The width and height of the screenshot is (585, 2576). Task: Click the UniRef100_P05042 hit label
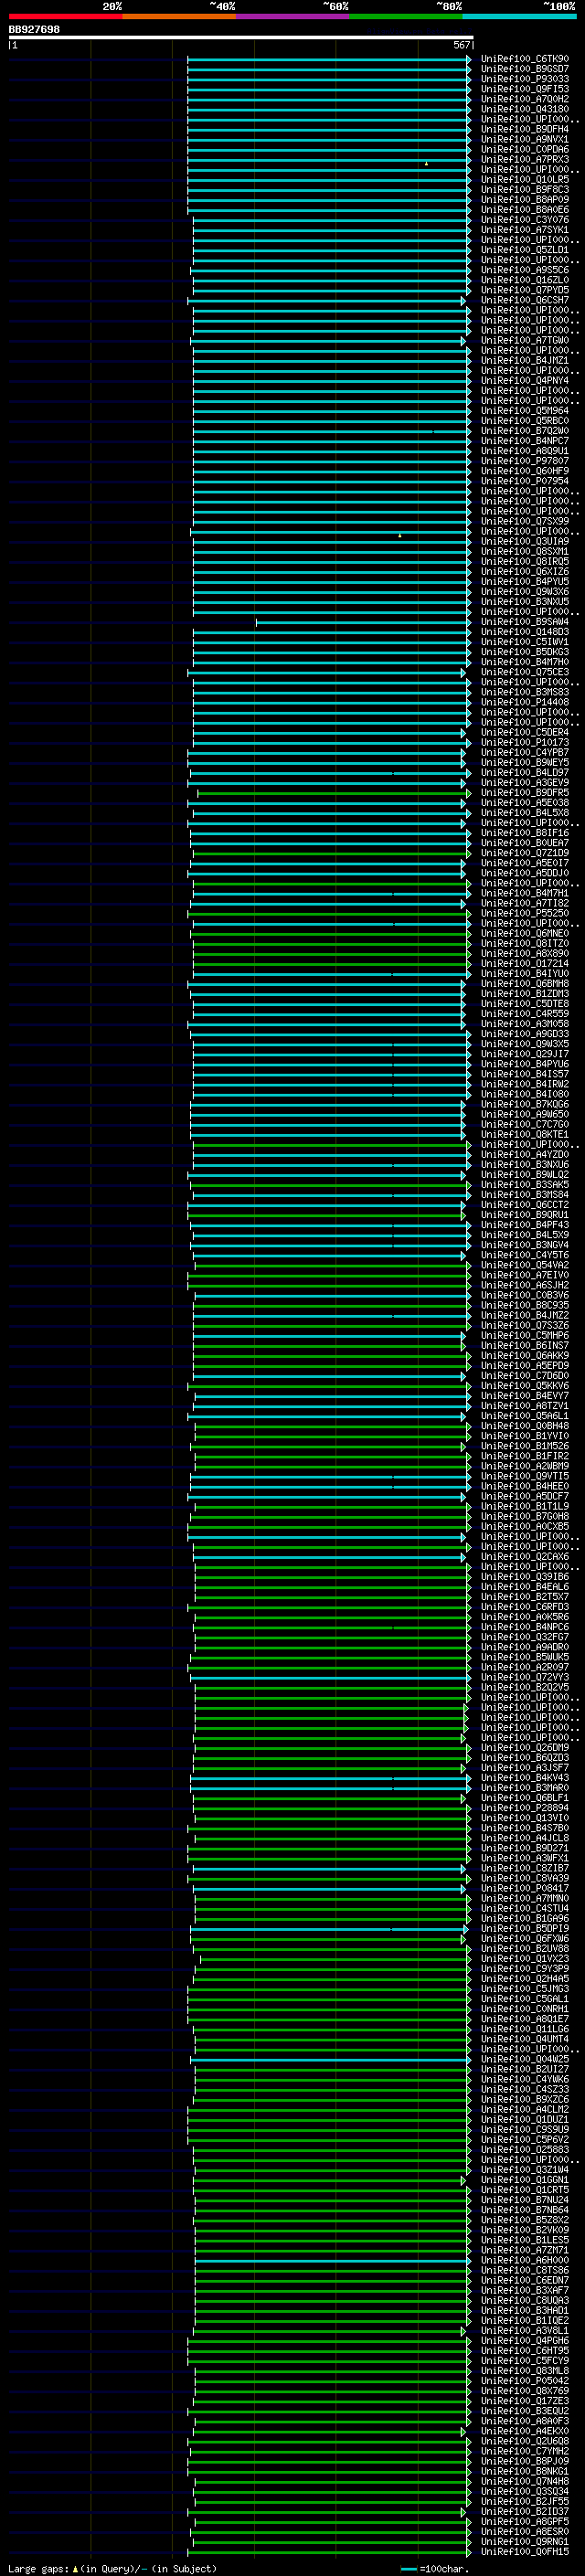click(x=524, y=2381)
